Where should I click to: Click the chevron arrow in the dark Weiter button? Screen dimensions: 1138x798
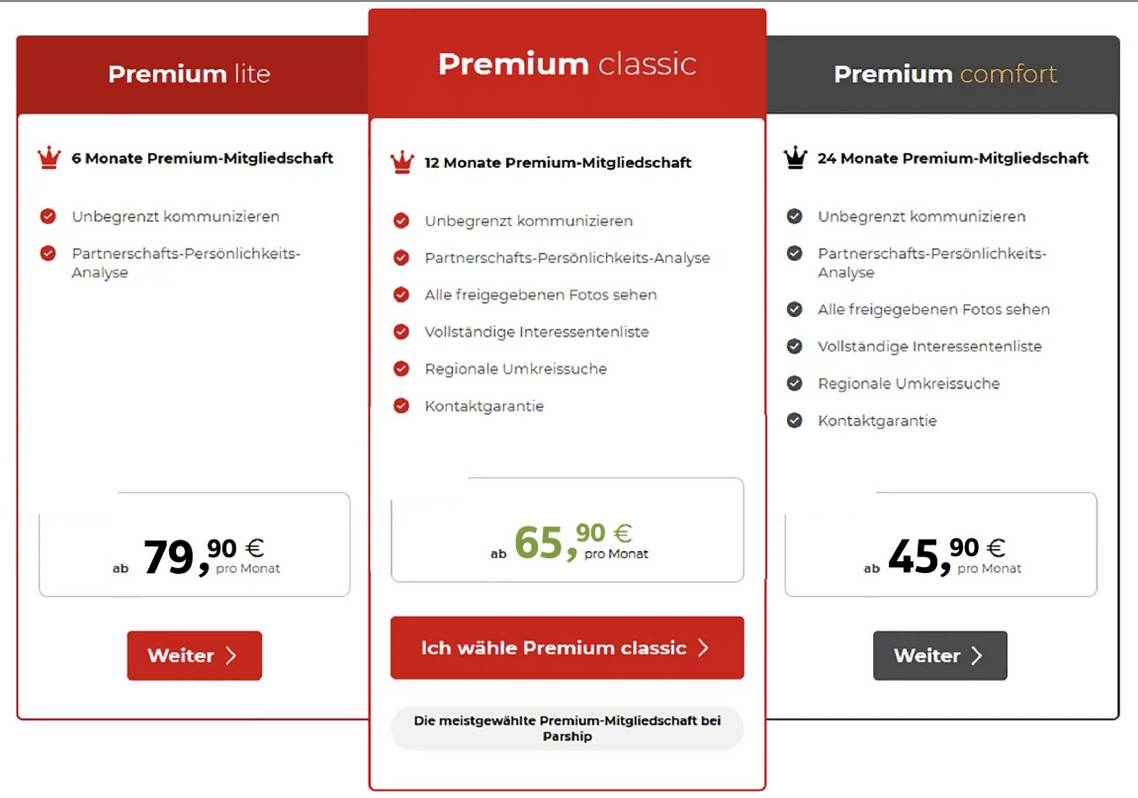coord(977,656)
